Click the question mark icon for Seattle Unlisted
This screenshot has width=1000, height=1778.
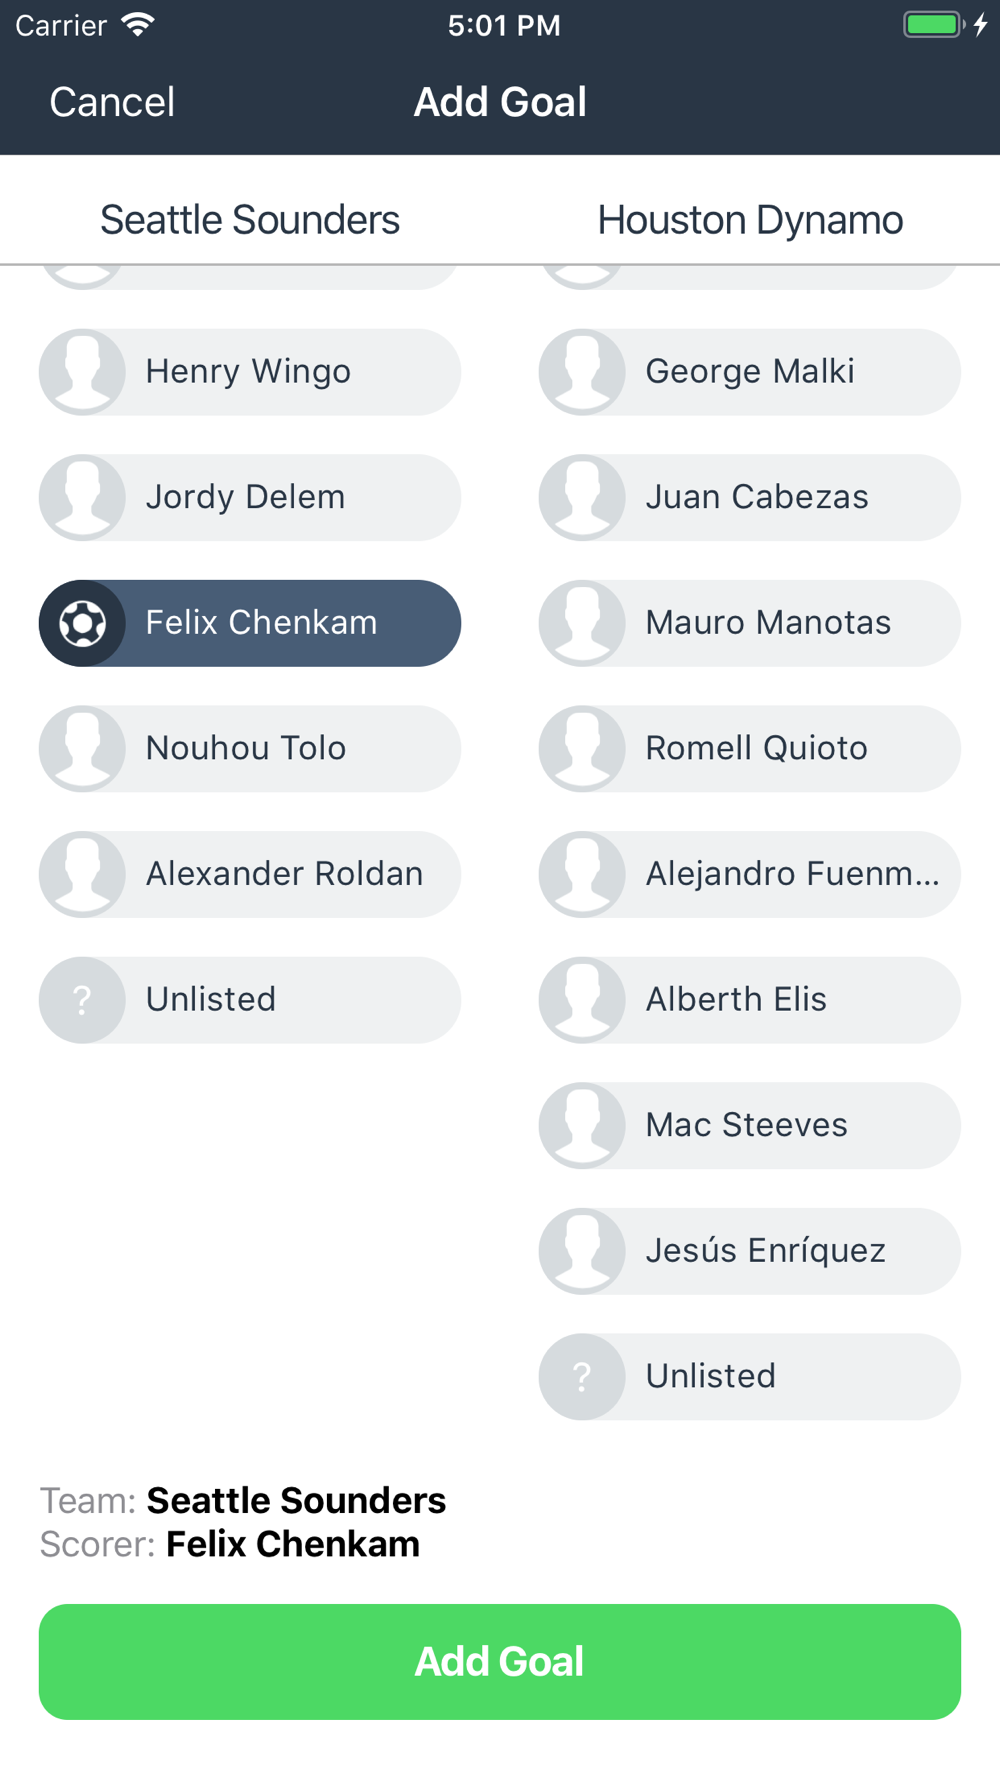point(82,1000)
